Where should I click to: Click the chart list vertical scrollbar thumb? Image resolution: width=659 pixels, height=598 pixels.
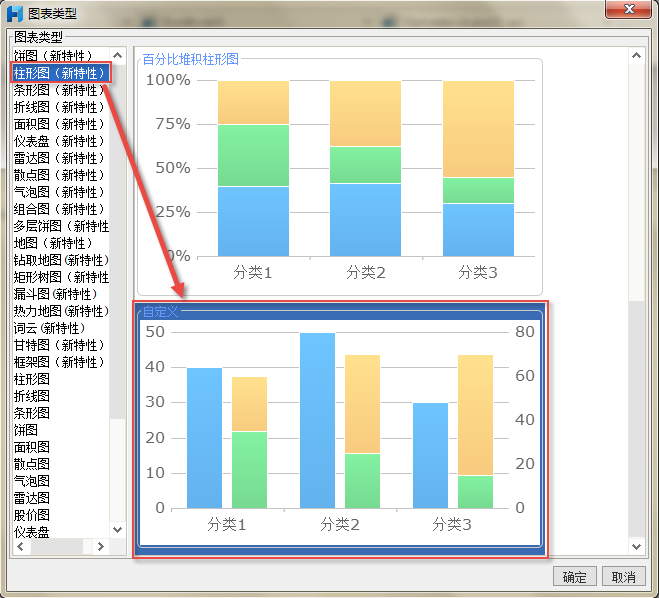click(x=118, y=241)
